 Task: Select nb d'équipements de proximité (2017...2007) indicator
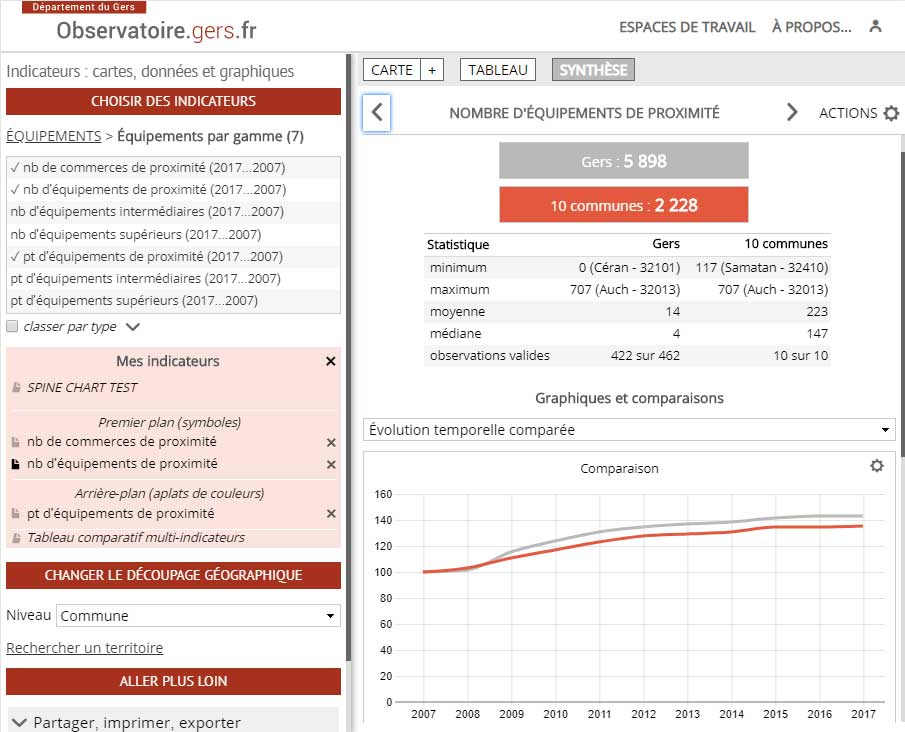point(173,189)
